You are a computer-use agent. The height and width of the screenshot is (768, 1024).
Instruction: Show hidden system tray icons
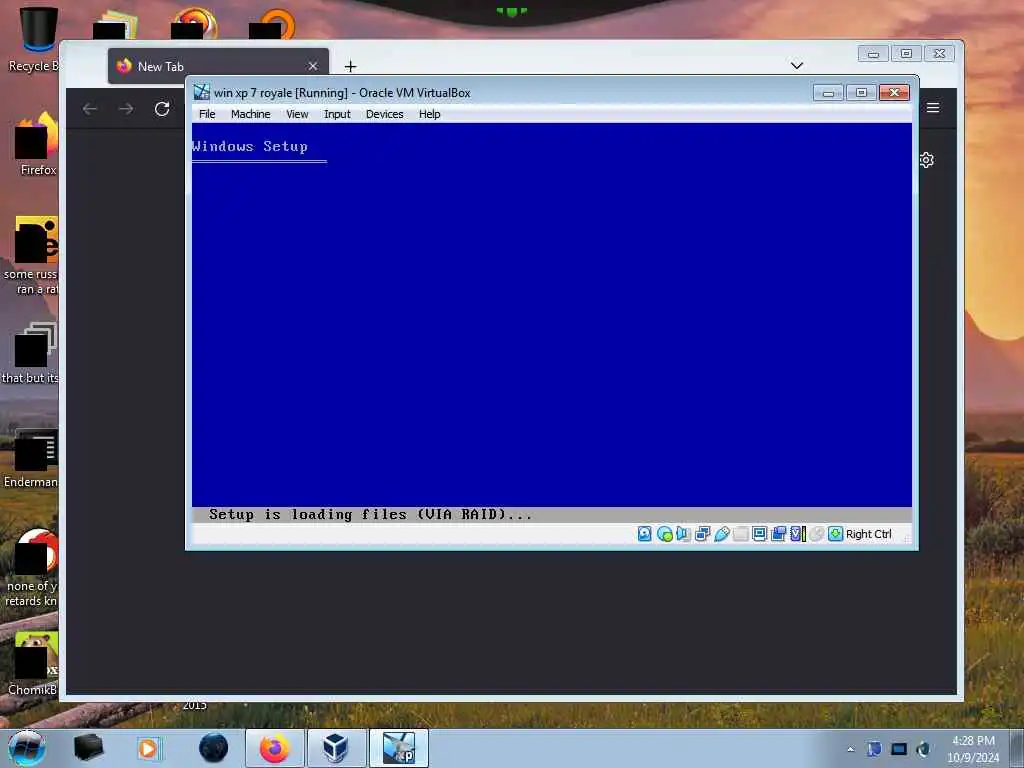pyautogui.click(x=850, y=749)
